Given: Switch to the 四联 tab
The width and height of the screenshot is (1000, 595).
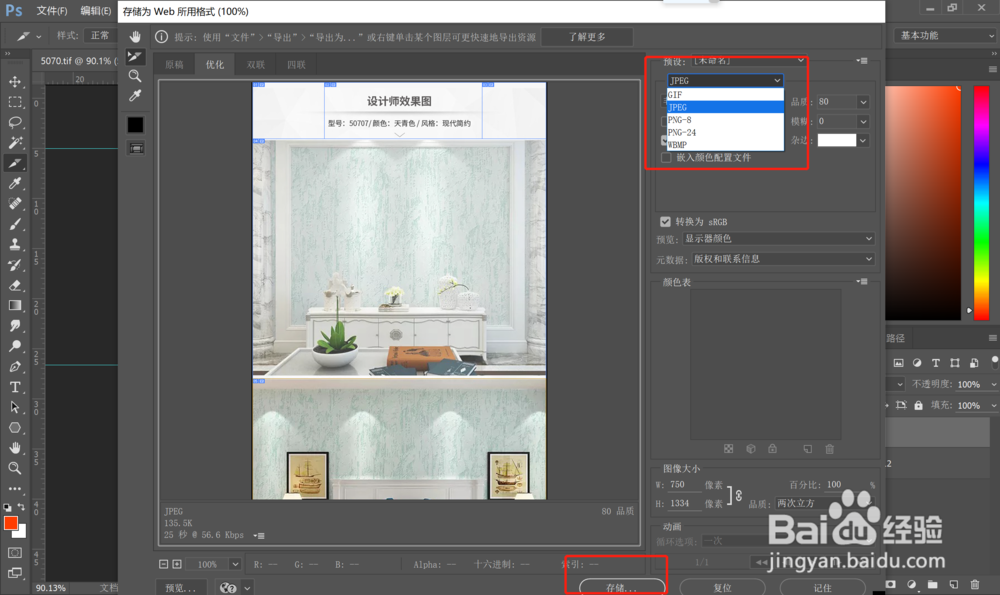Looking at the screenshot, I should (x=297, y=64).
